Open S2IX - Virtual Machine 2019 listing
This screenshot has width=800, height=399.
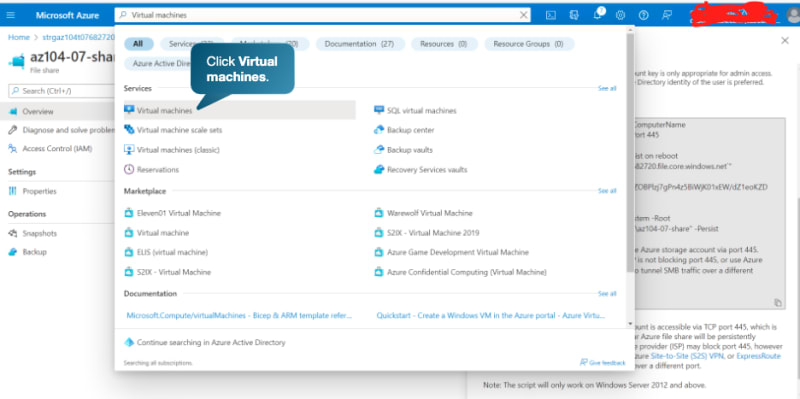(x=433, y=233)
